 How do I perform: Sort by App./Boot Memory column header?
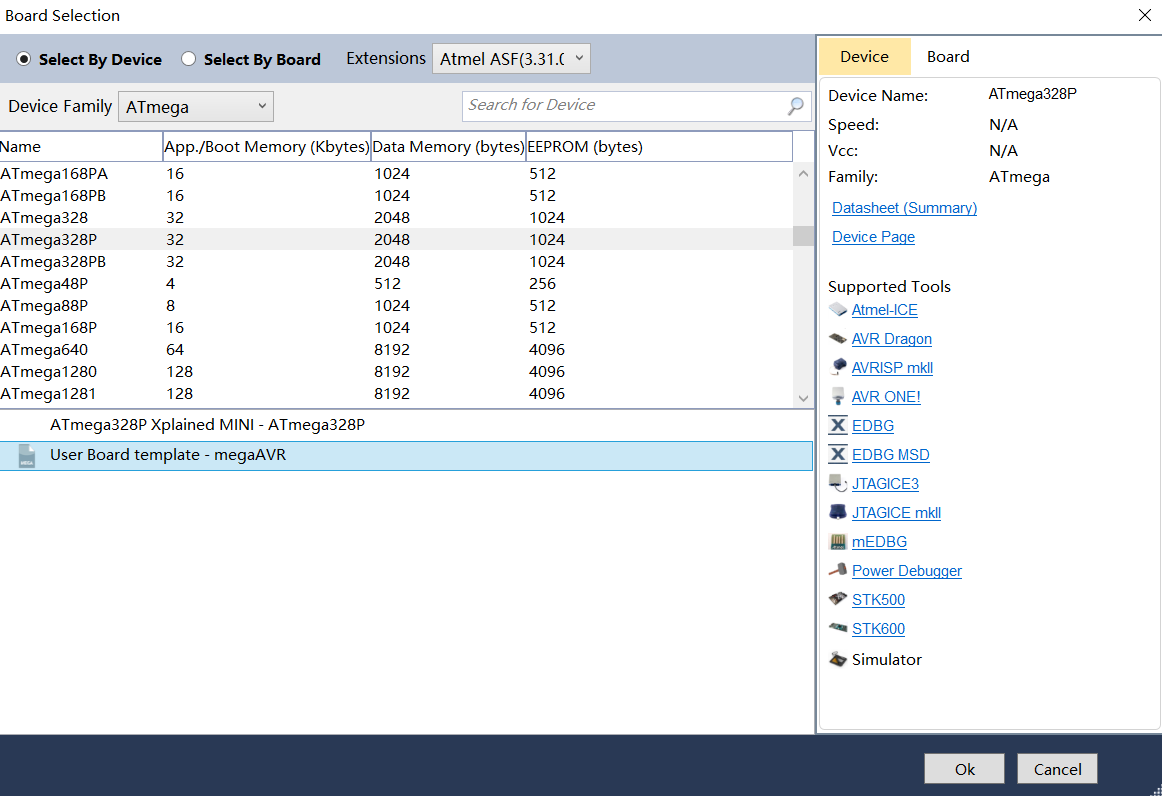[x=267, y=147]
